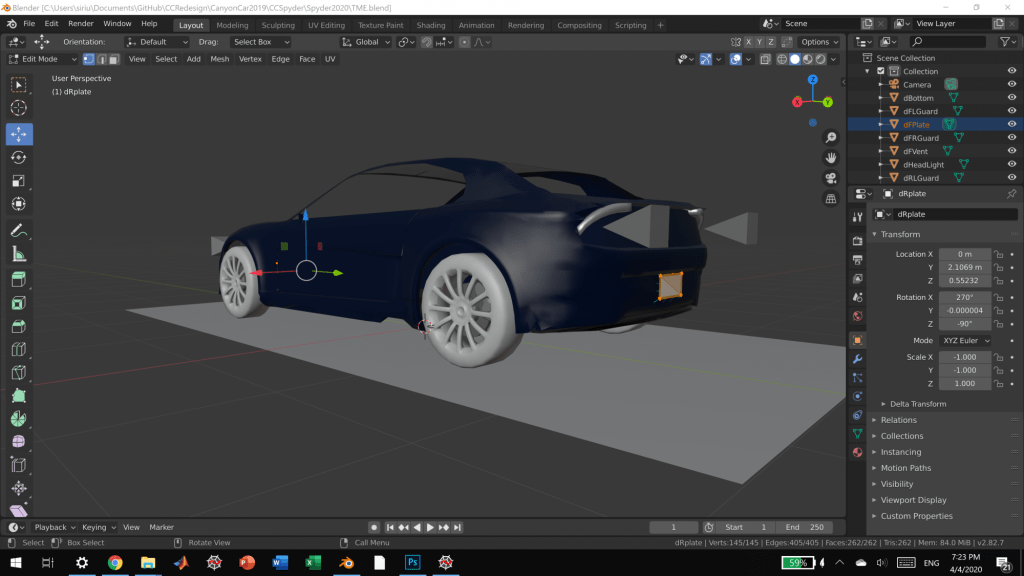Select the Annotate pencil tool
This screenshot has height=576, width=1024.
coord(18,231)
